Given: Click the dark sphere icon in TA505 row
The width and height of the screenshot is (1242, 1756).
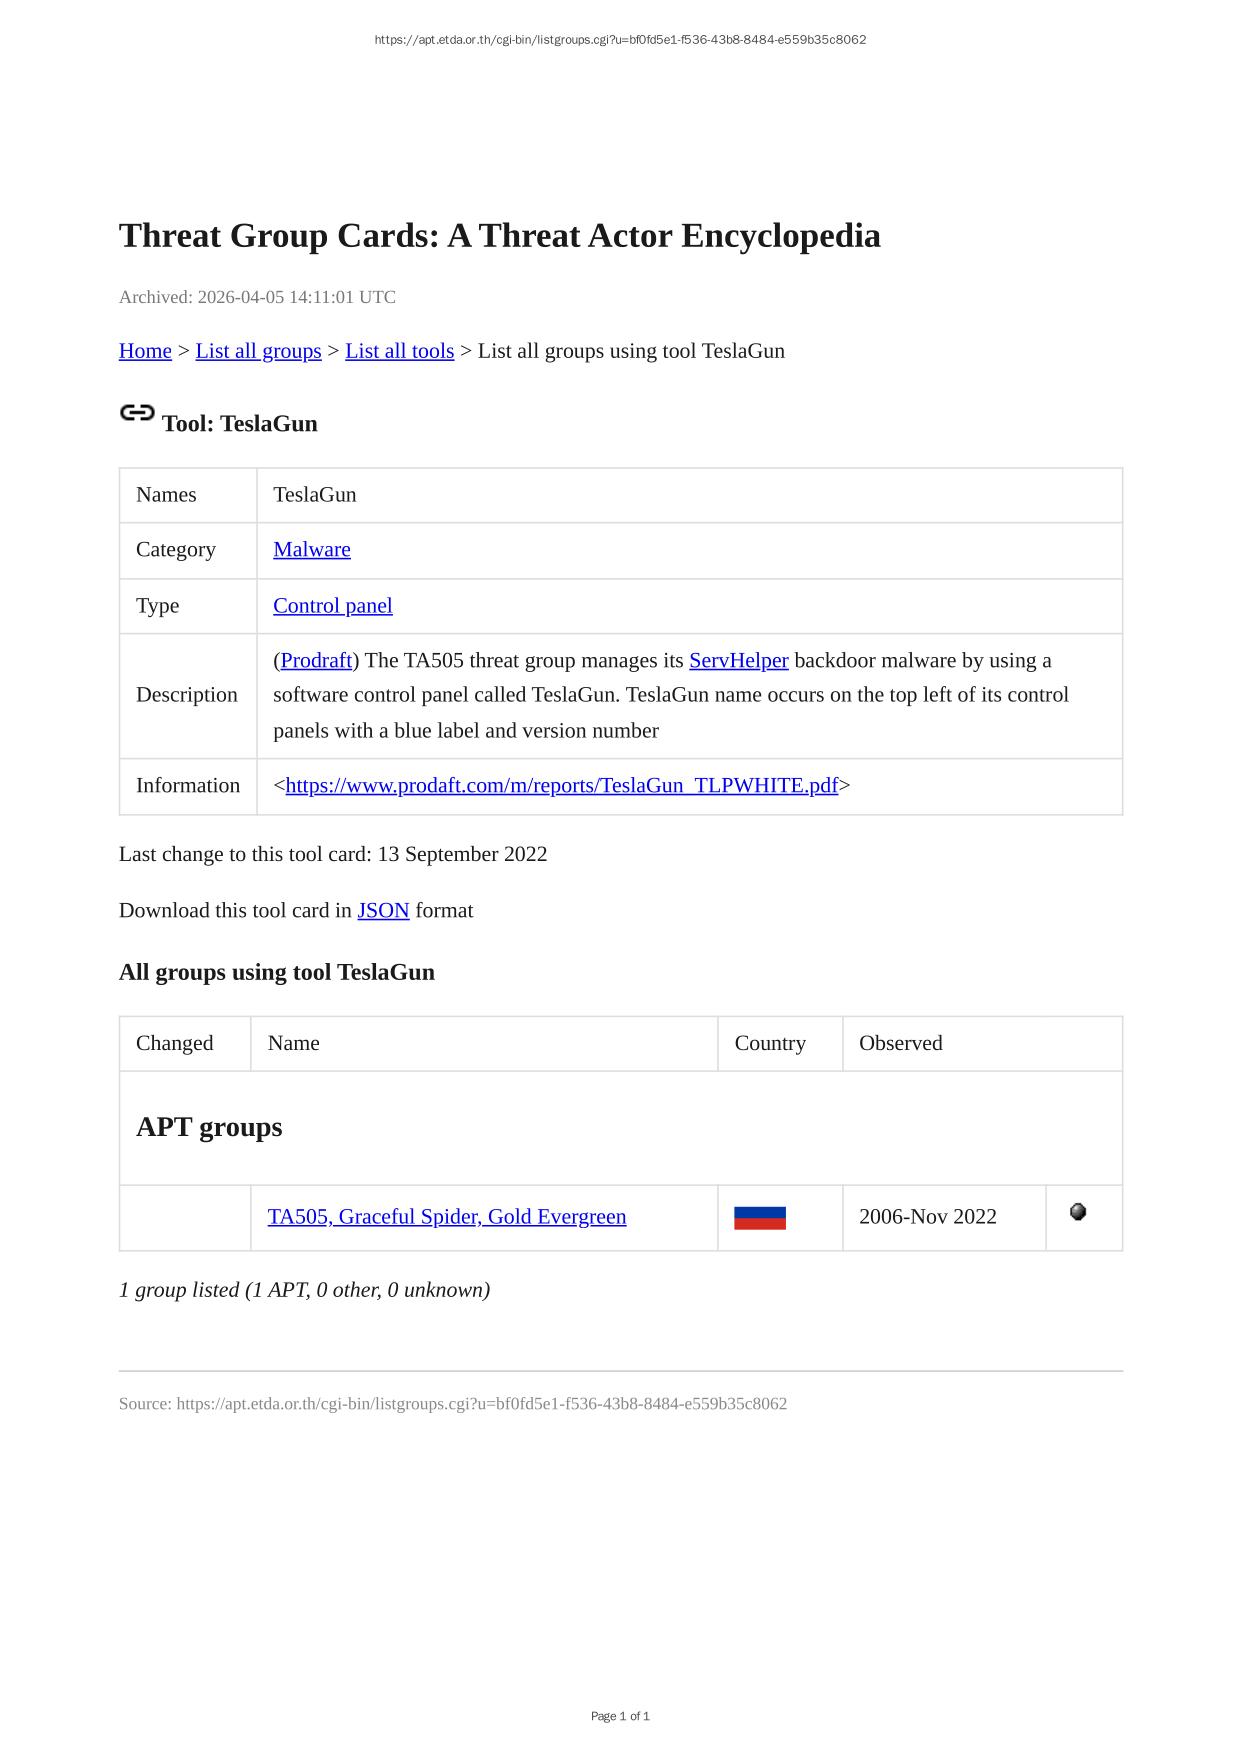Looking at the screenshot, I should tap(1077, 1212).
